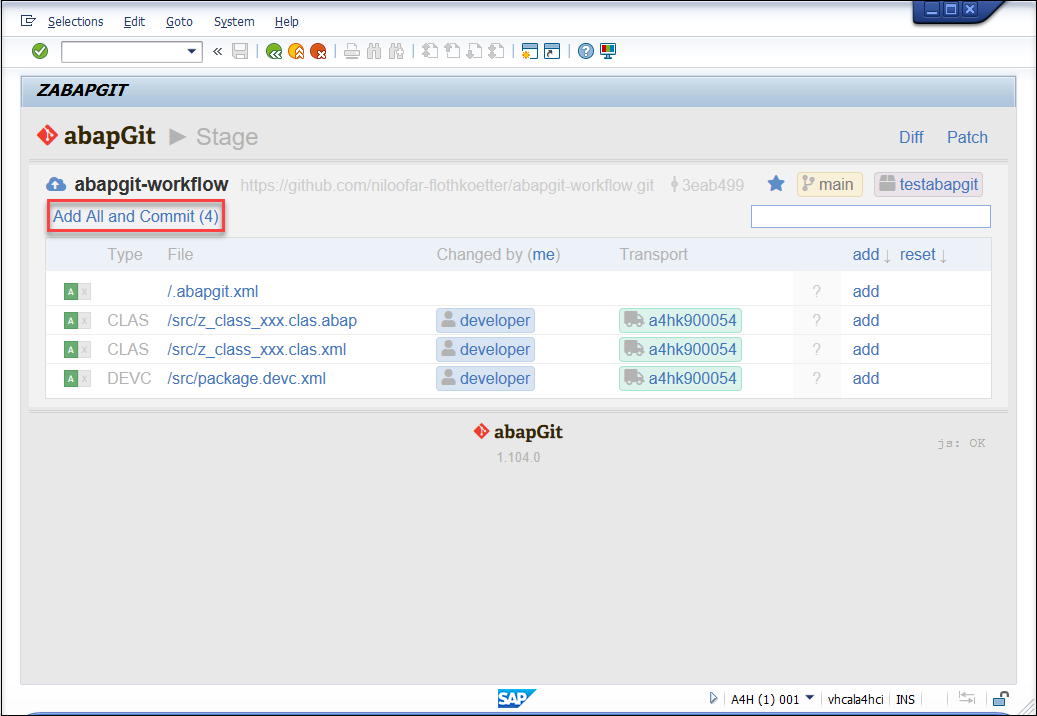Viewport: 1037px width, 716px height.
Task: Collapse the command field with double-chevron
Action: pyautogui.click(x=217, y=52)
